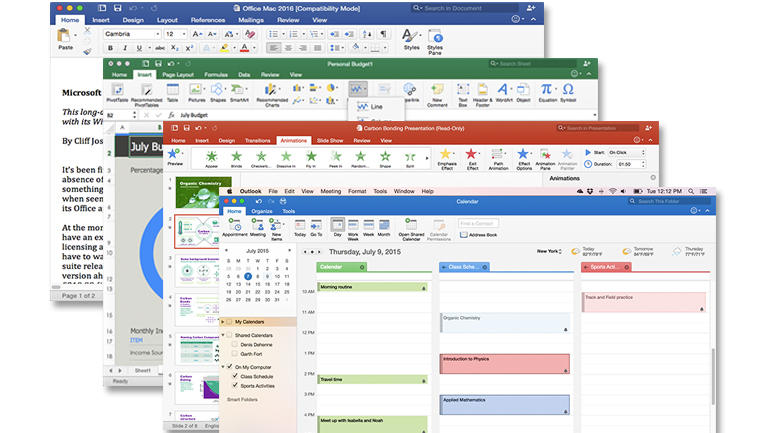
Task: Expand the My Calendars group
Action: (222, 322)
